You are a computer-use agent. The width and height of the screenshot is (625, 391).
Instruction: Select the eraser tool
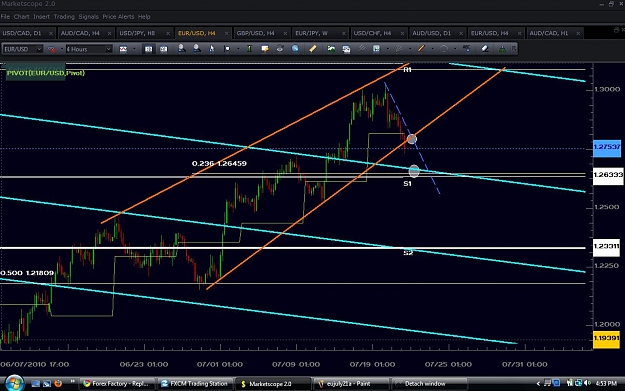point(485,49)
